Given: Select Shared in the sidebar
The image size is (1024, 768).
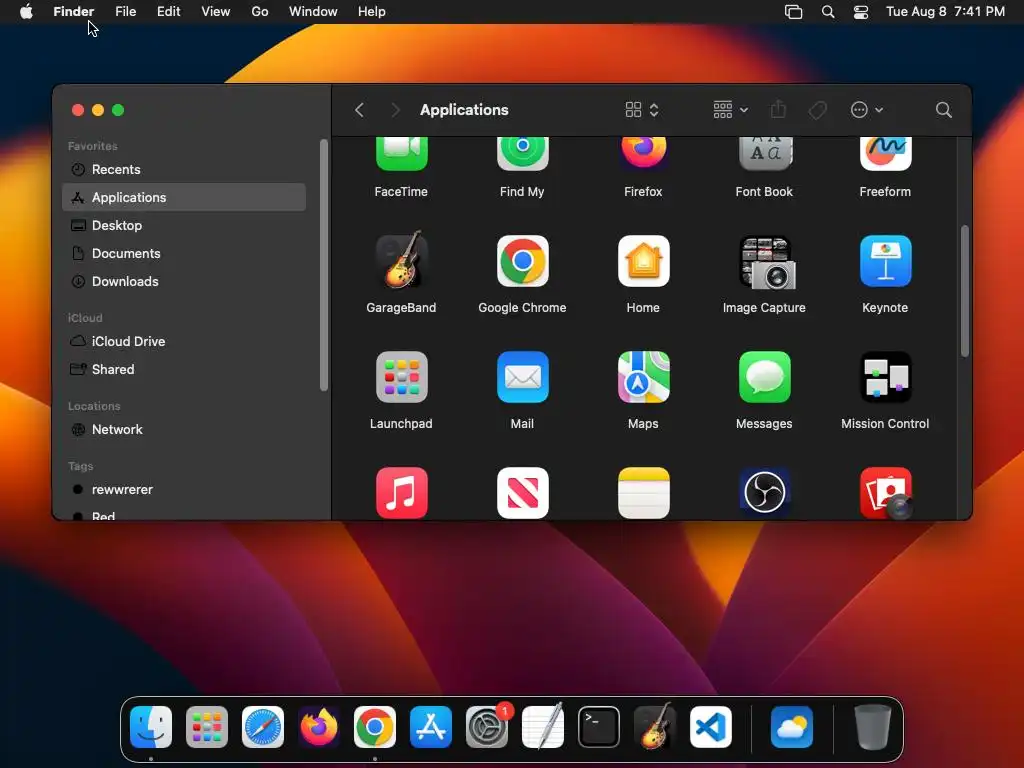Looking at the screenshot, I should click(184, 370).
